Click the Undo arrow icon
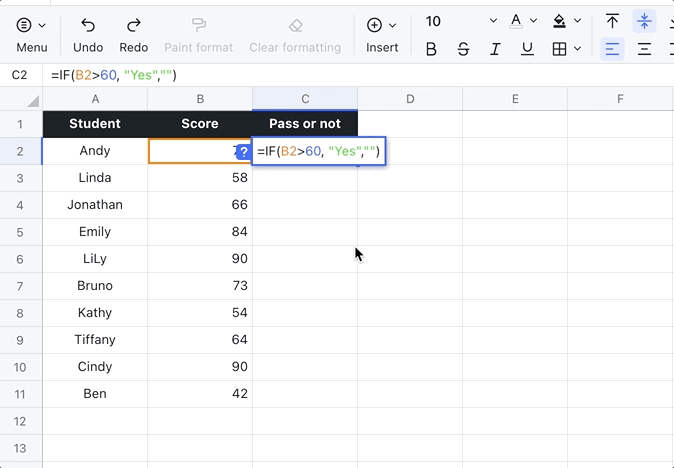Viewport: 674px width, 468px height. (88, 25)
